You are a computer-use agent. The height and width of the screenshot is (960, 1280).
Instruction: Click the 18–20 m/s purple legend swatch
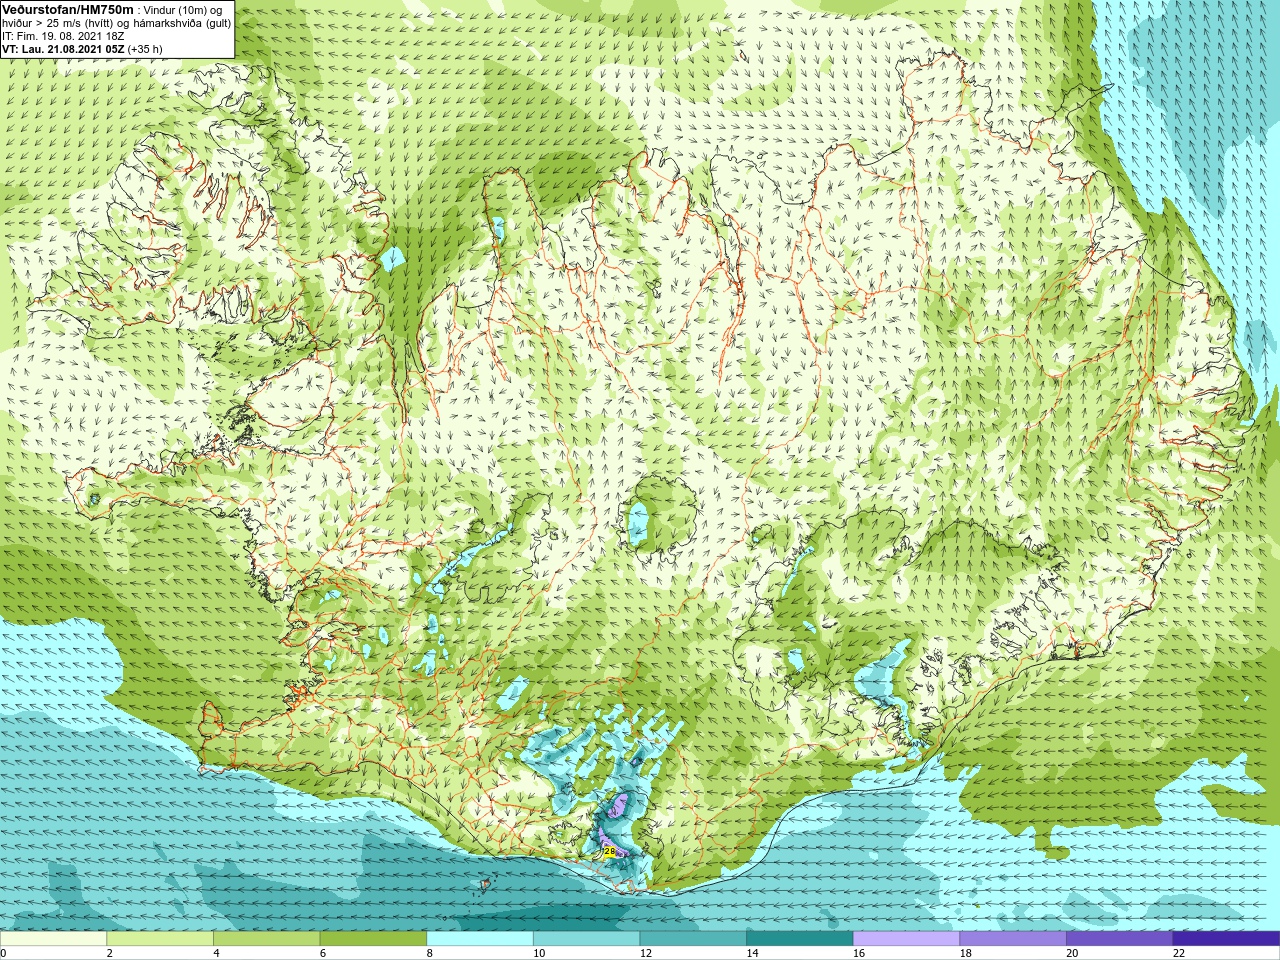[1013, 939]
